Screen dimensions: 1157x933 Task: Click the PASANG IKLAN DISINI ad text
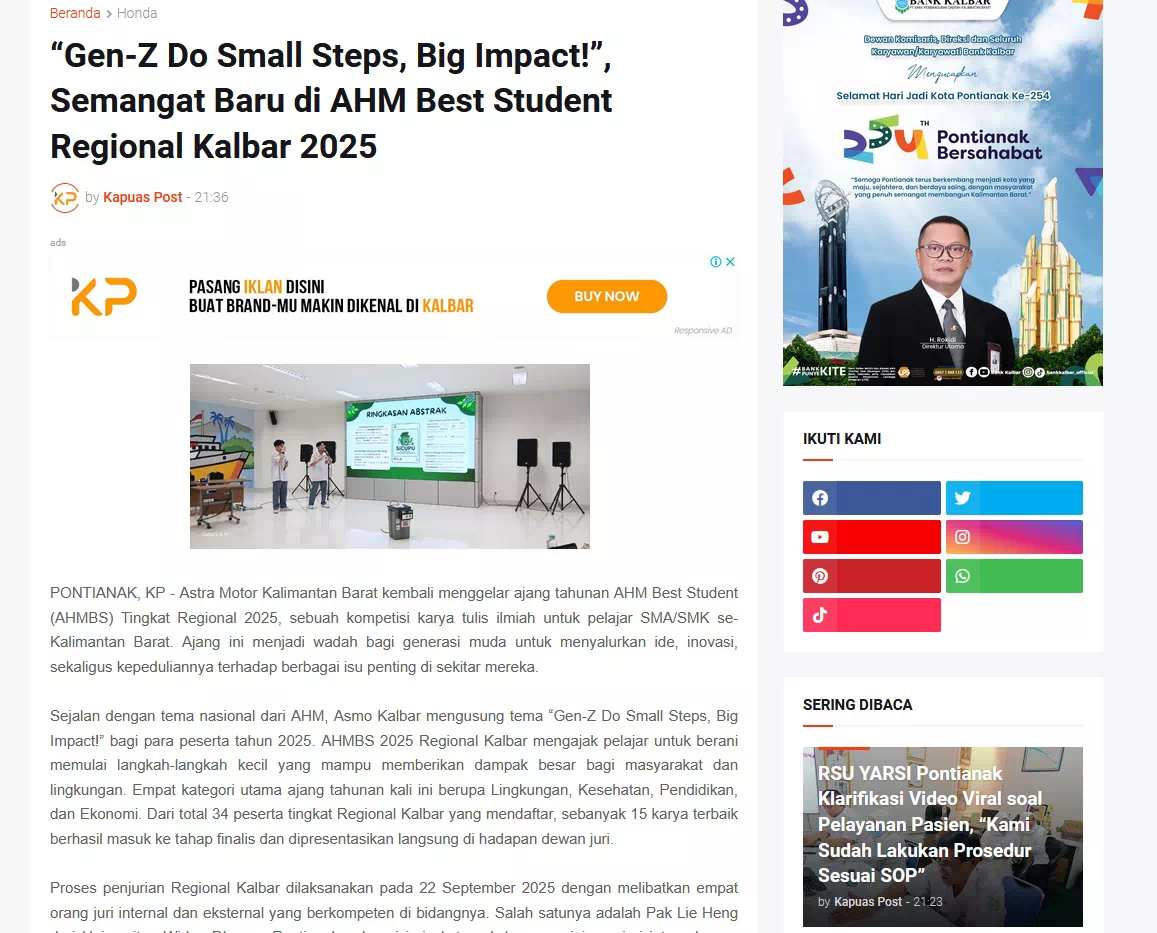point(257,286)
